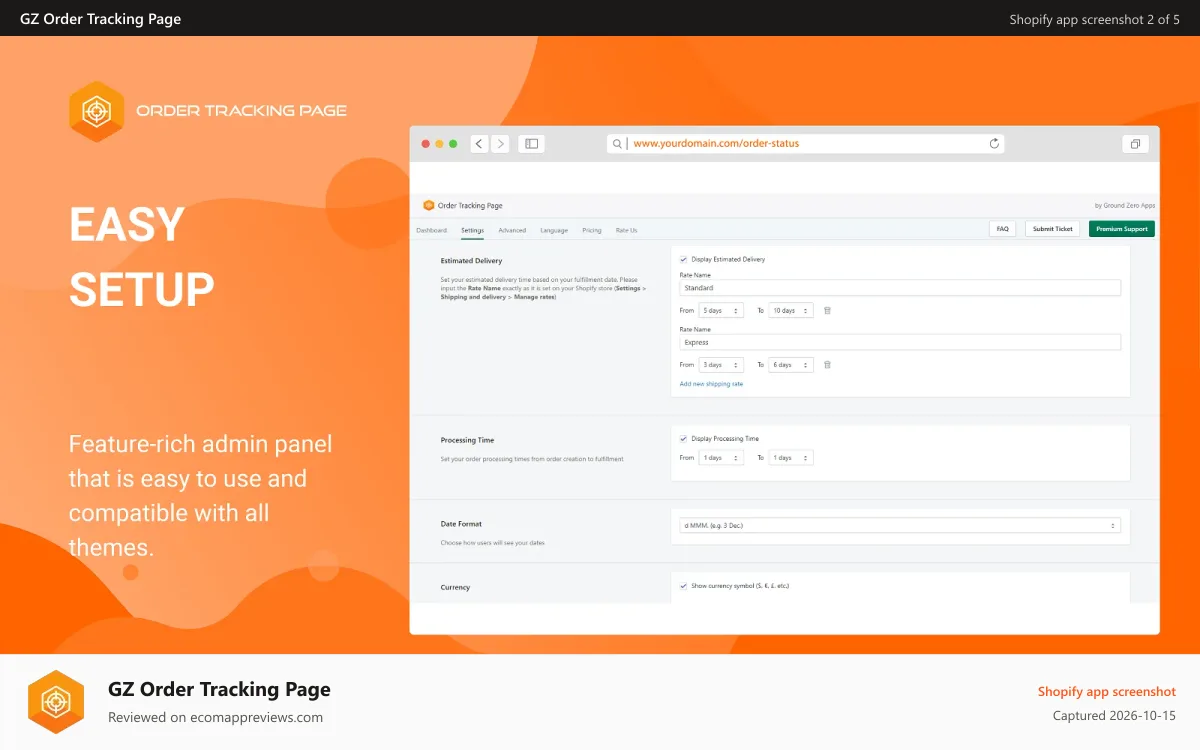Go to the Language tab
Viewport: 1200px width, 750px height.
pos(554,230)
